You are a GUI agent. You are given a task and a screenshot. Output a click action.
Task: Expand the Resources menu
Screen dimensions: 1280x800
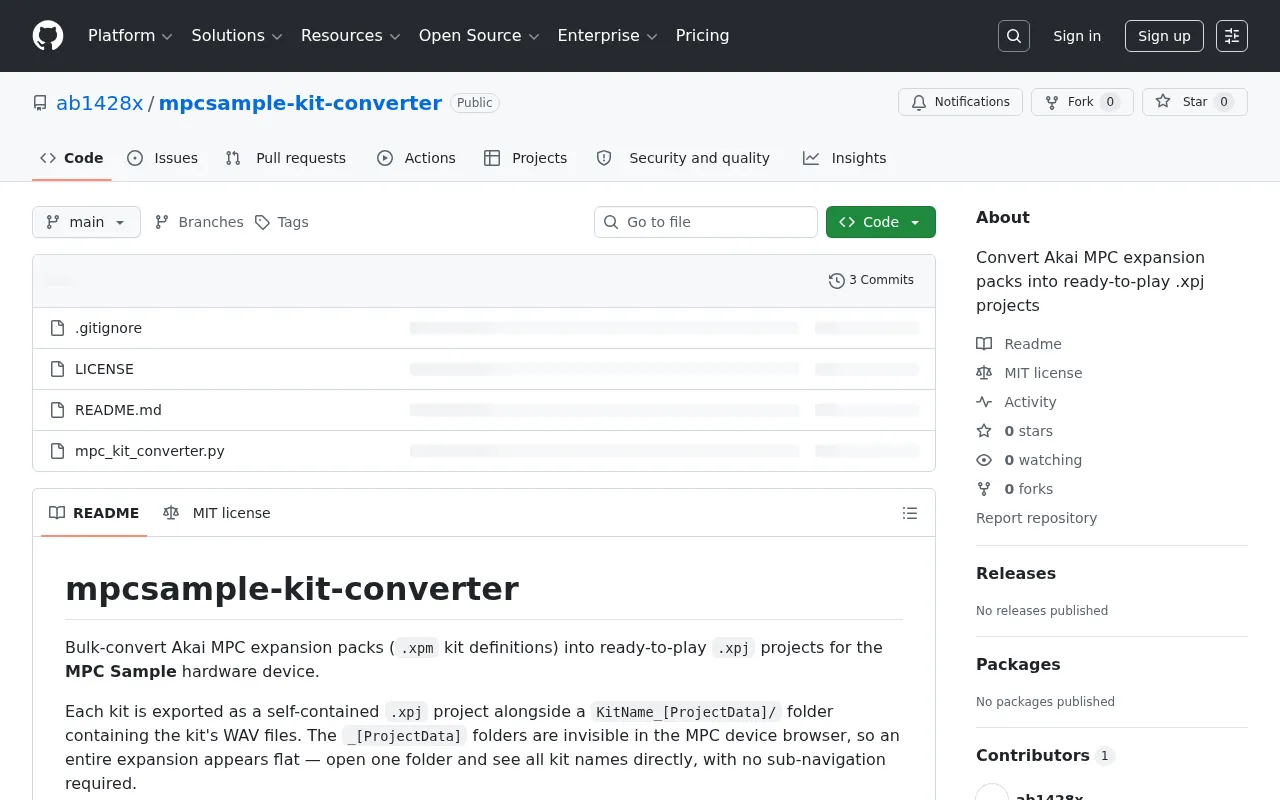pos(350,36)
